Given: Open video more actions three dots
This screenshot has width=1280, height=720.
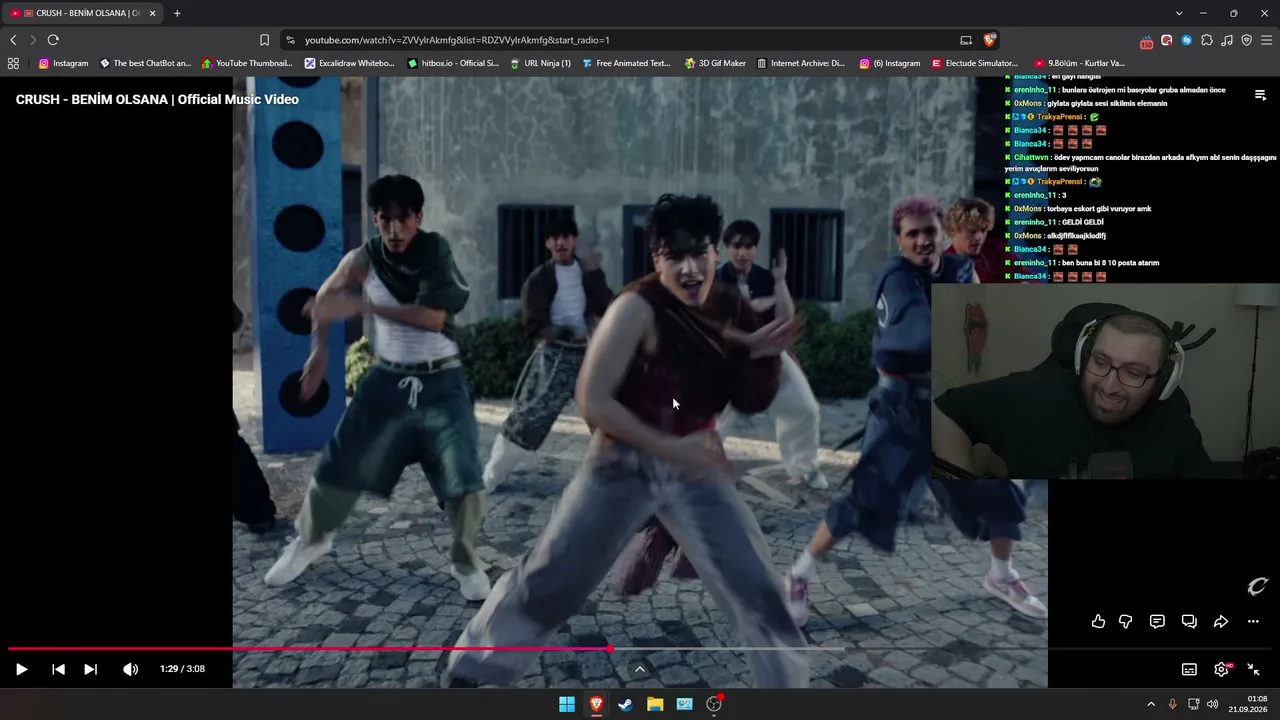Looking at the screenshot, I should click(x=1253, y=621).
